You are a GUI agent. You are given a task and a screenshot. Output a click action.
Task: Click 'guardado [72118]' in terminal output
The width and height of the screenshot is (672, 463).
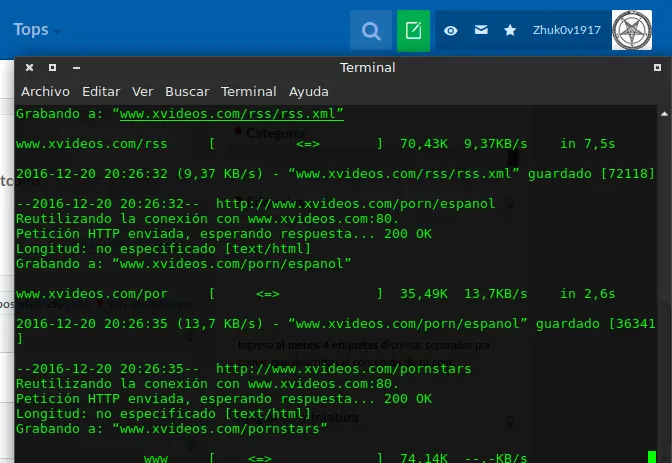point(591,174)
